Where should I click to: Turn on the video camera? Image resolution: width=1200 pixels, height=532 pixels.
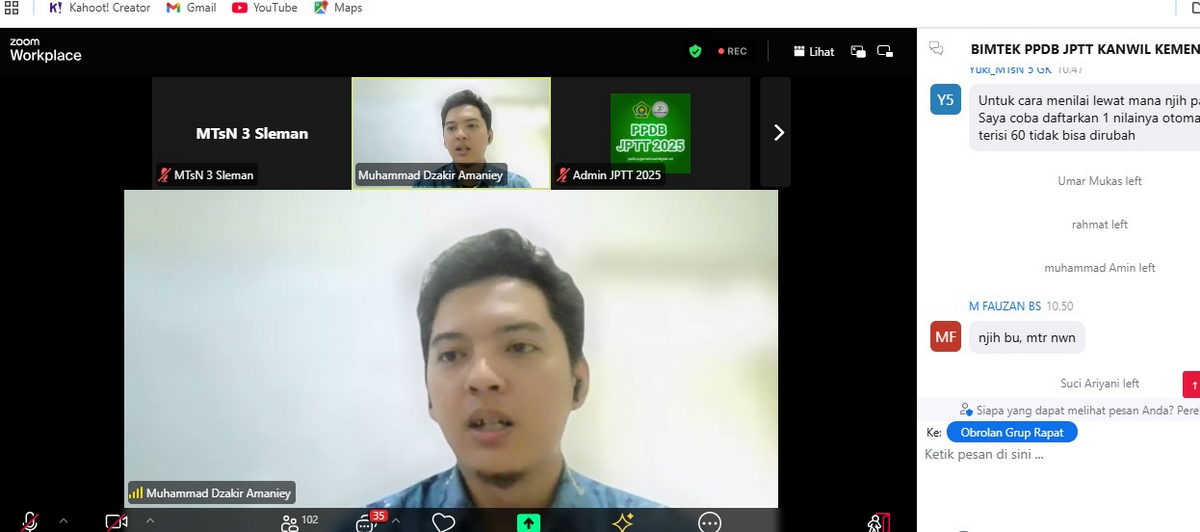pos(116,521)
